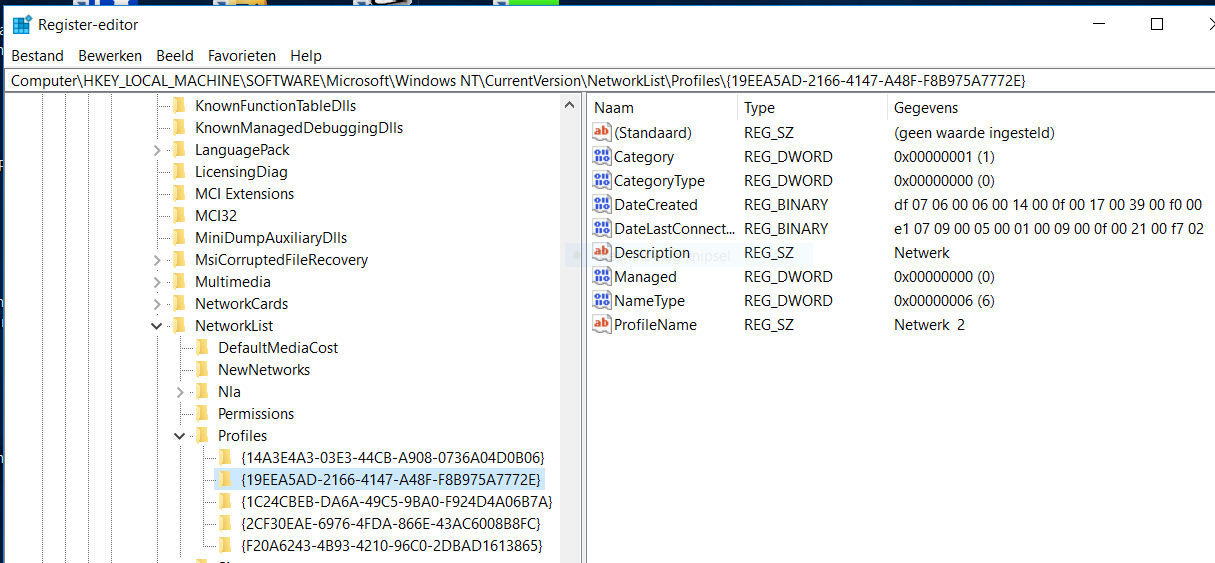Image resolution: width=1215 pixels, height=563 pixels.
Task: Click the Multimedia folder icon
Action: point(180,282)
